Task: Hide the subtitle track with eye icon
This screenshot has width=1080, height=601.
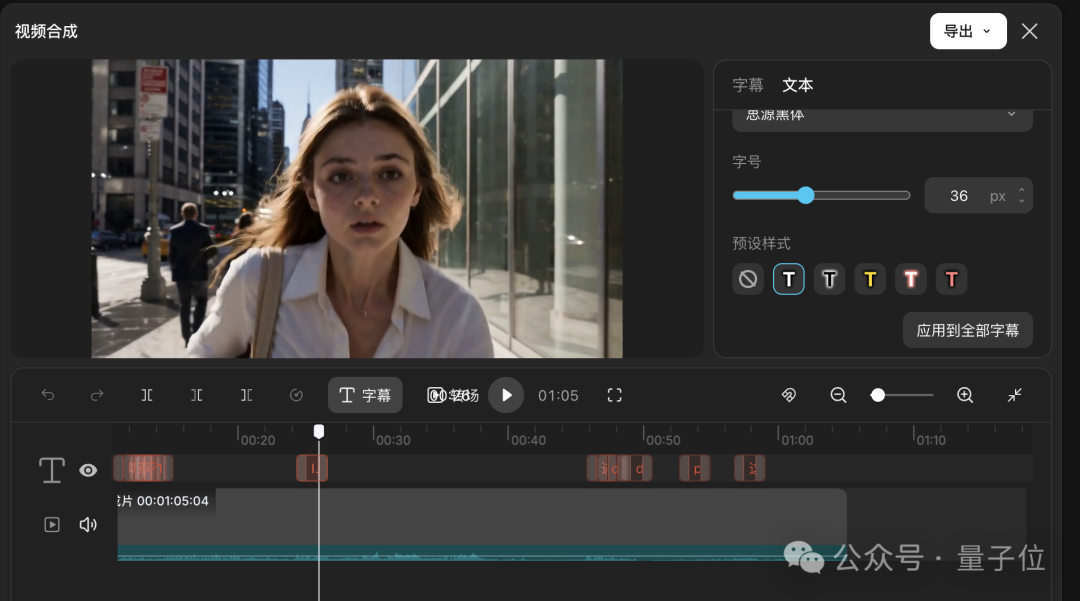Action: pyautogui.click(x=88, y=470)
